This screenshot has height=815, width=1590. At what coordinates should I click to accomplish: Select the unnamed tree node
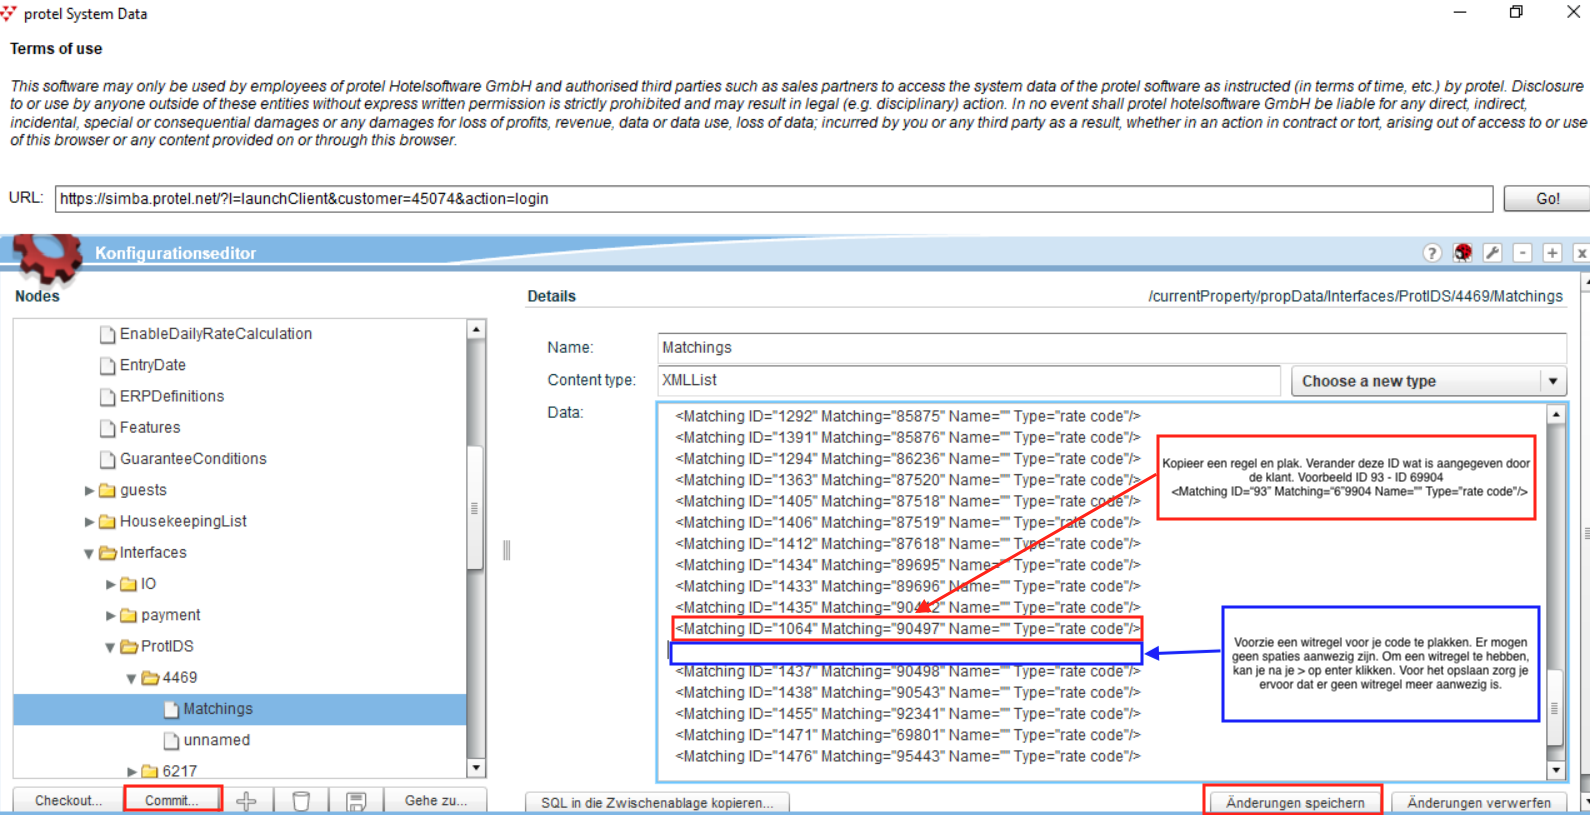(x=217, y=740)
